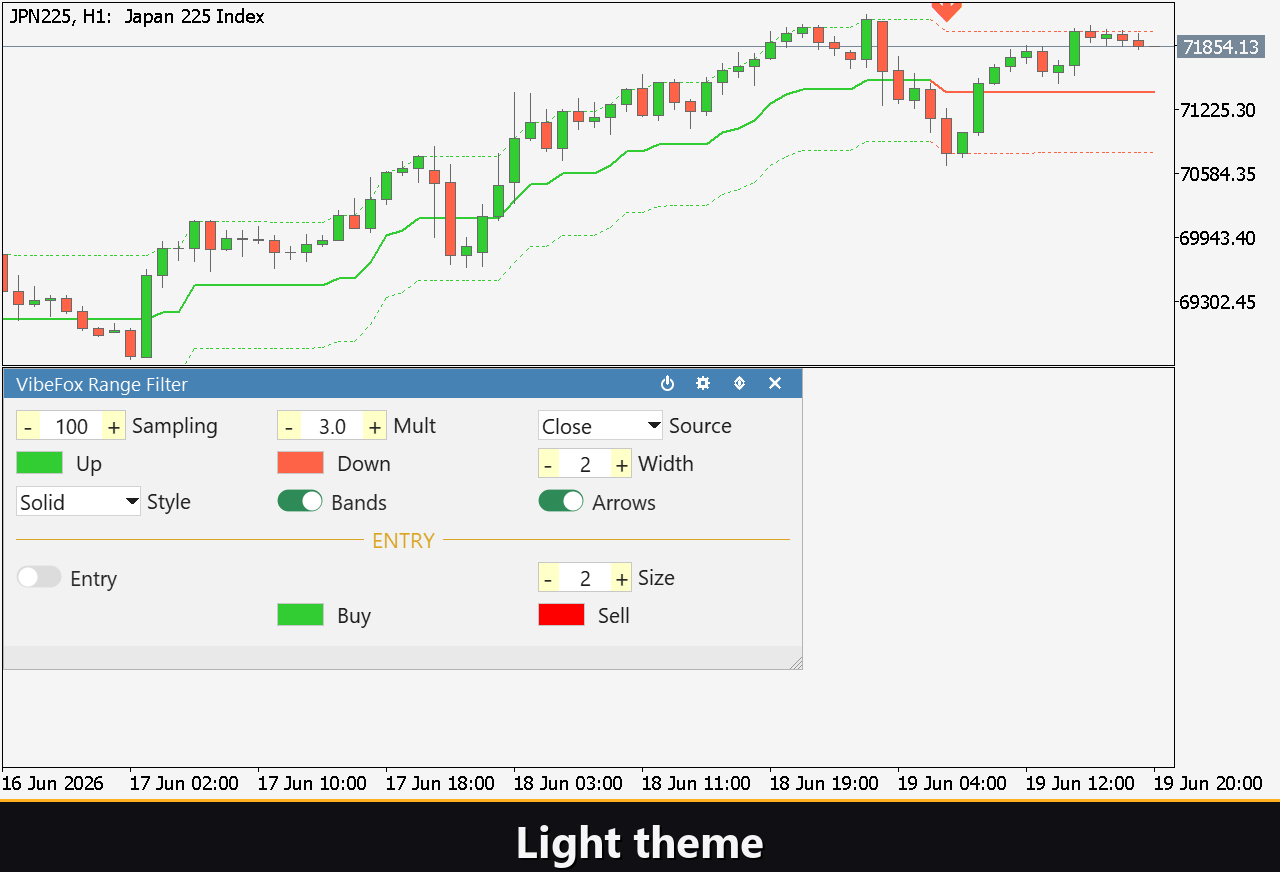Decrease Size value with minus button
This screenshot has height=872, width=1280.
point(549,578)
